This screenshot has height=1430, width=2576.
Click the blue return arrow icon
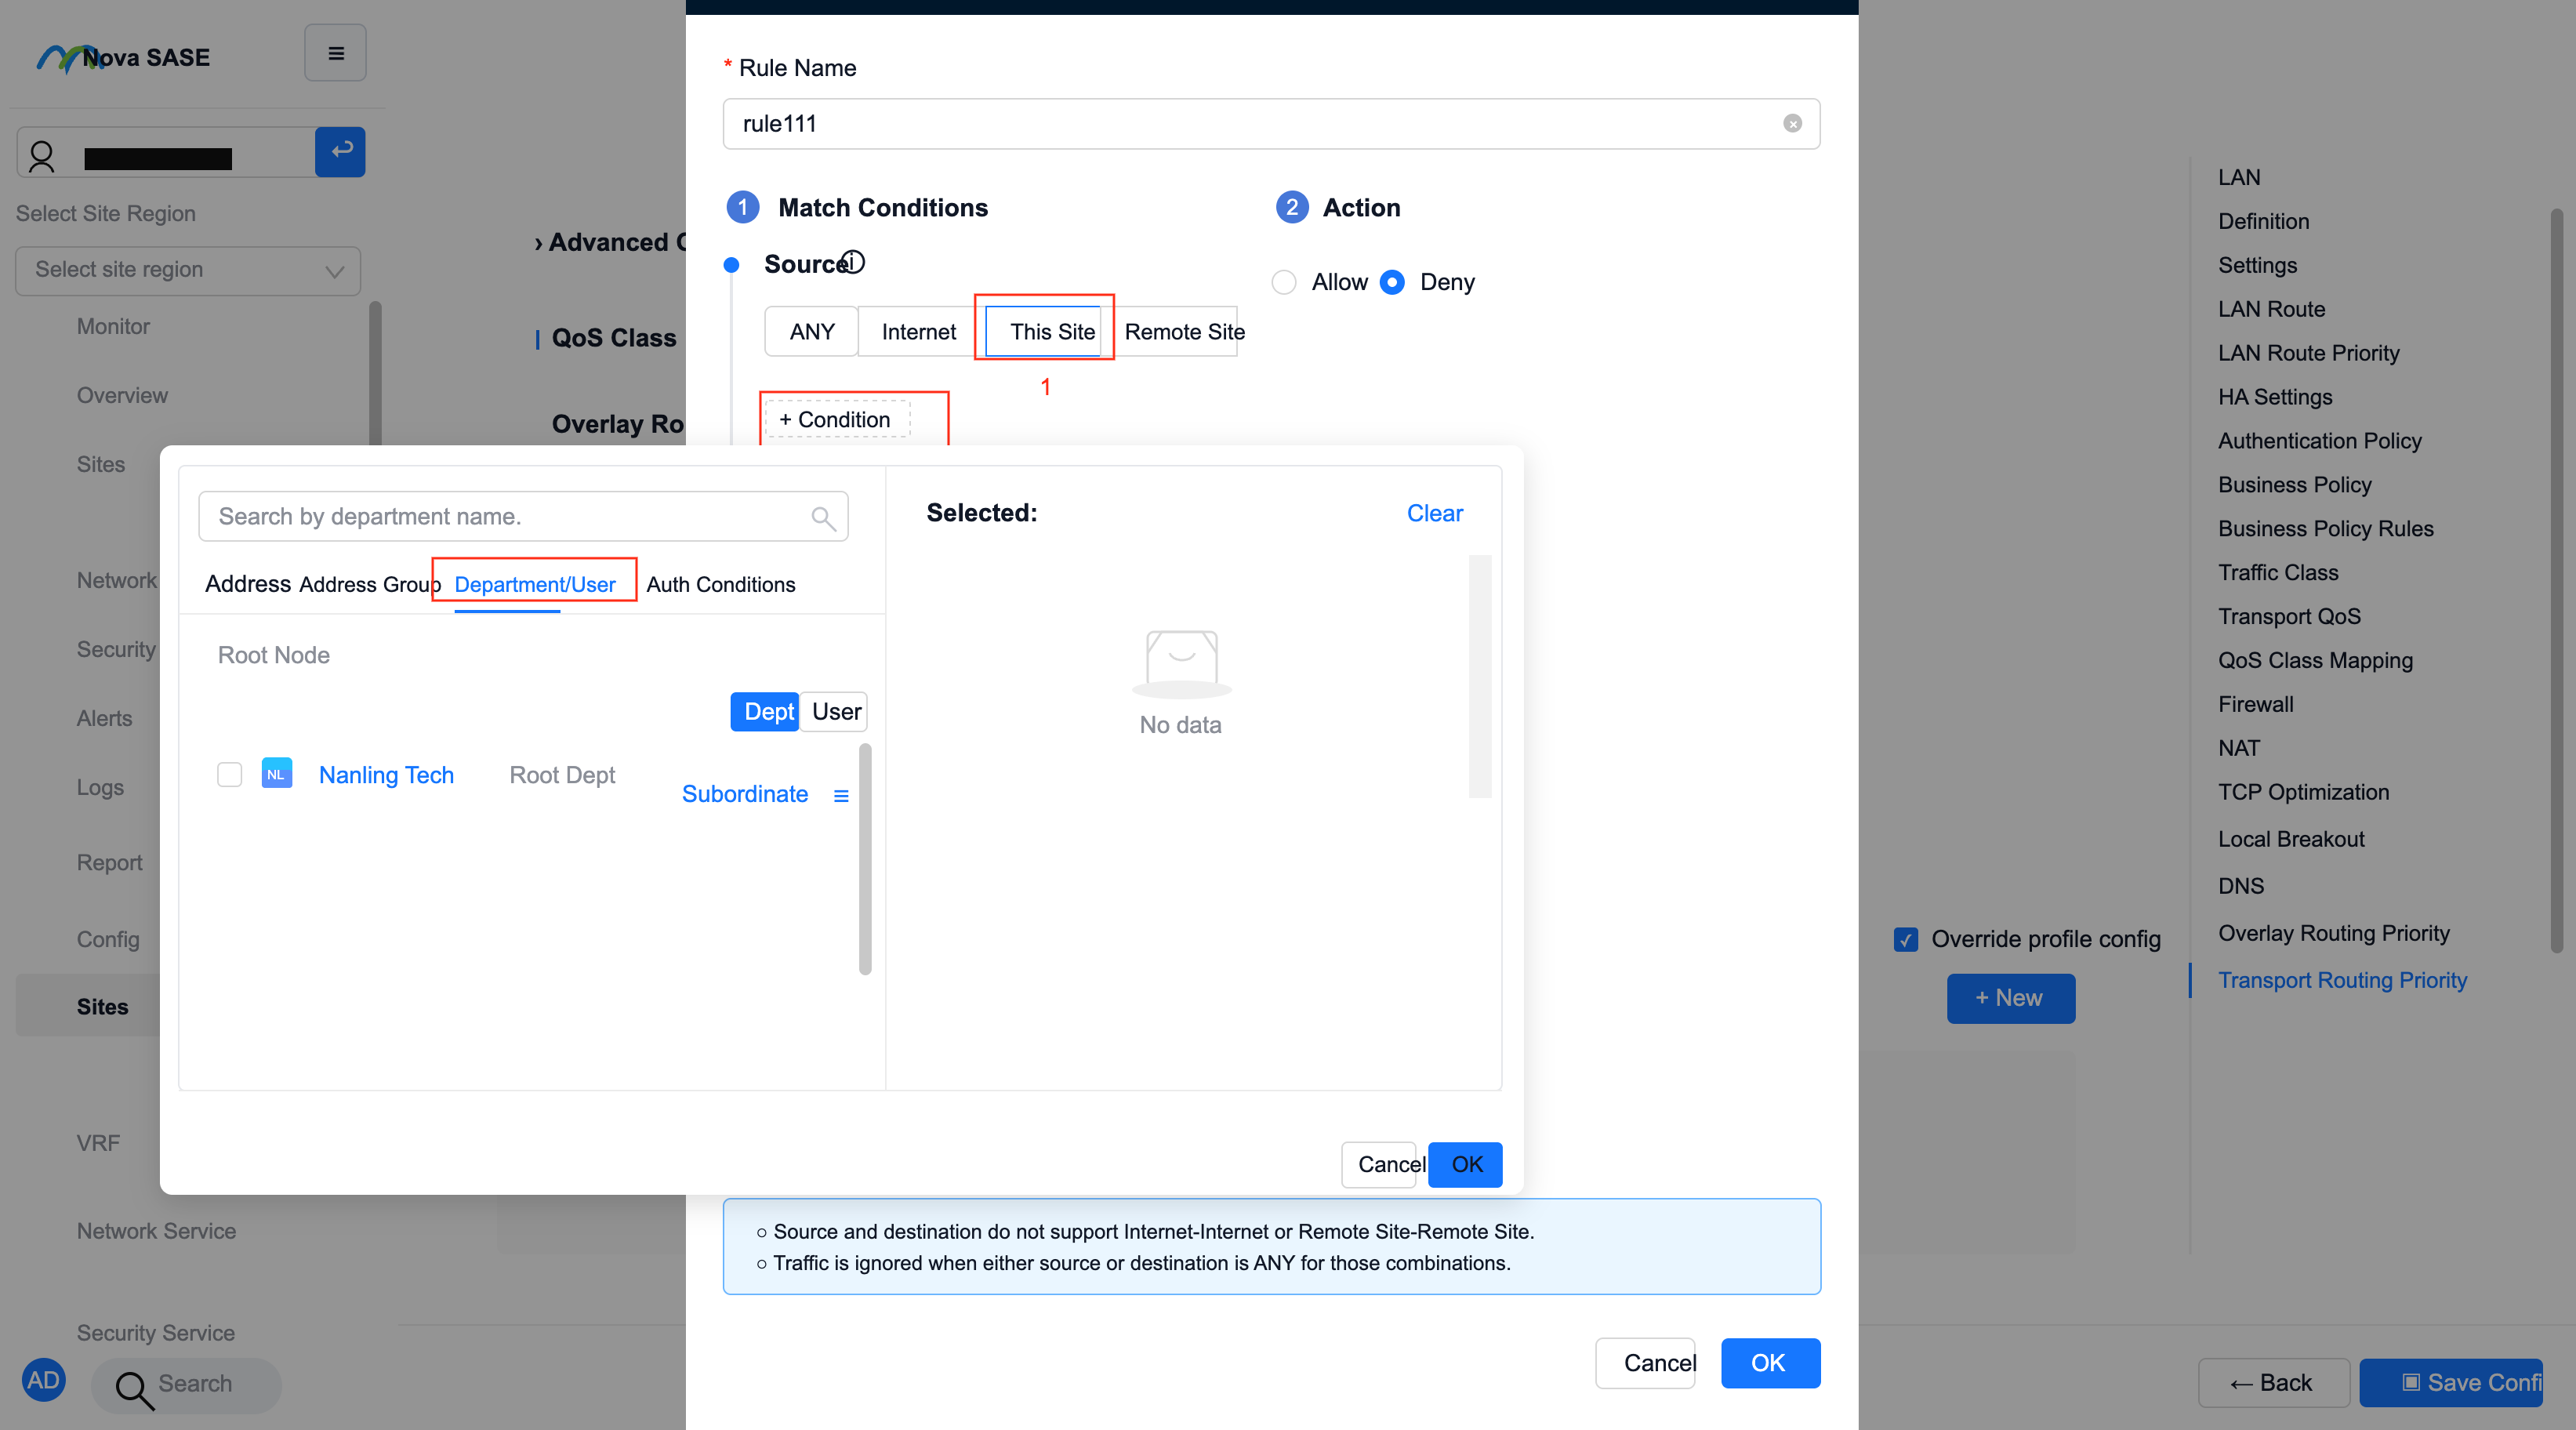(x=340, y=151)
